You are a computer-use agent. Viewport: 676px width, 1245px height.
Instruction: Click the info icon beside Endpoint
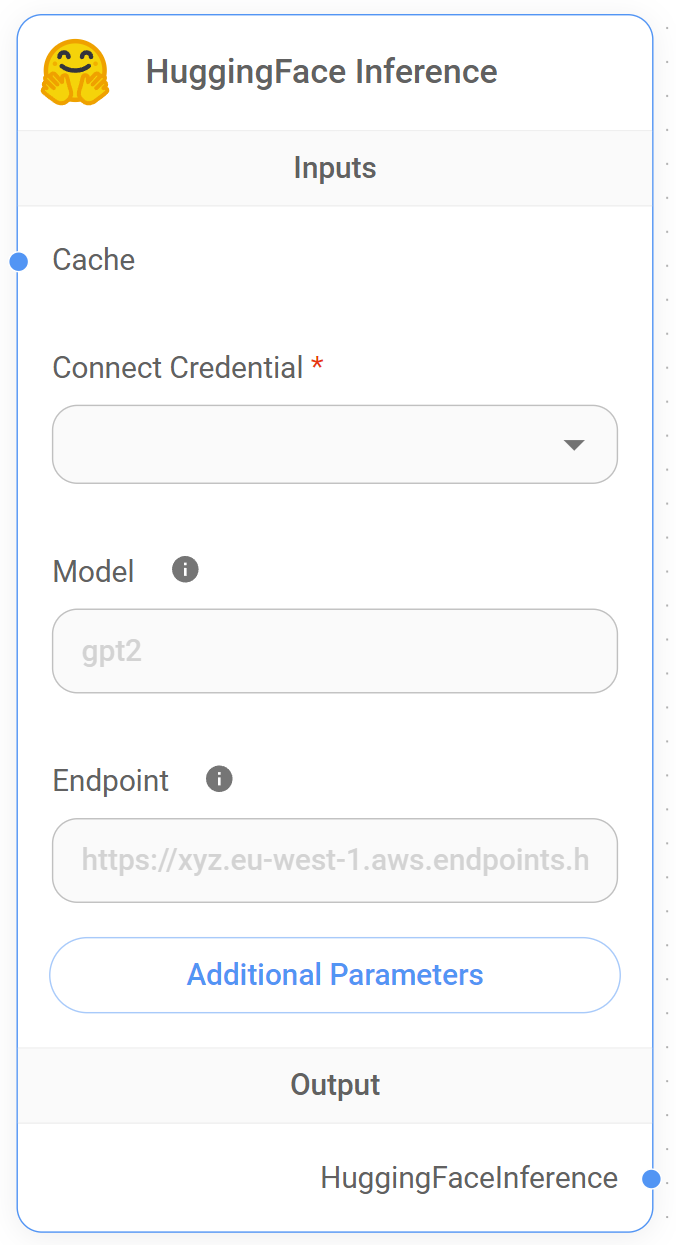[x=219, y=779]
